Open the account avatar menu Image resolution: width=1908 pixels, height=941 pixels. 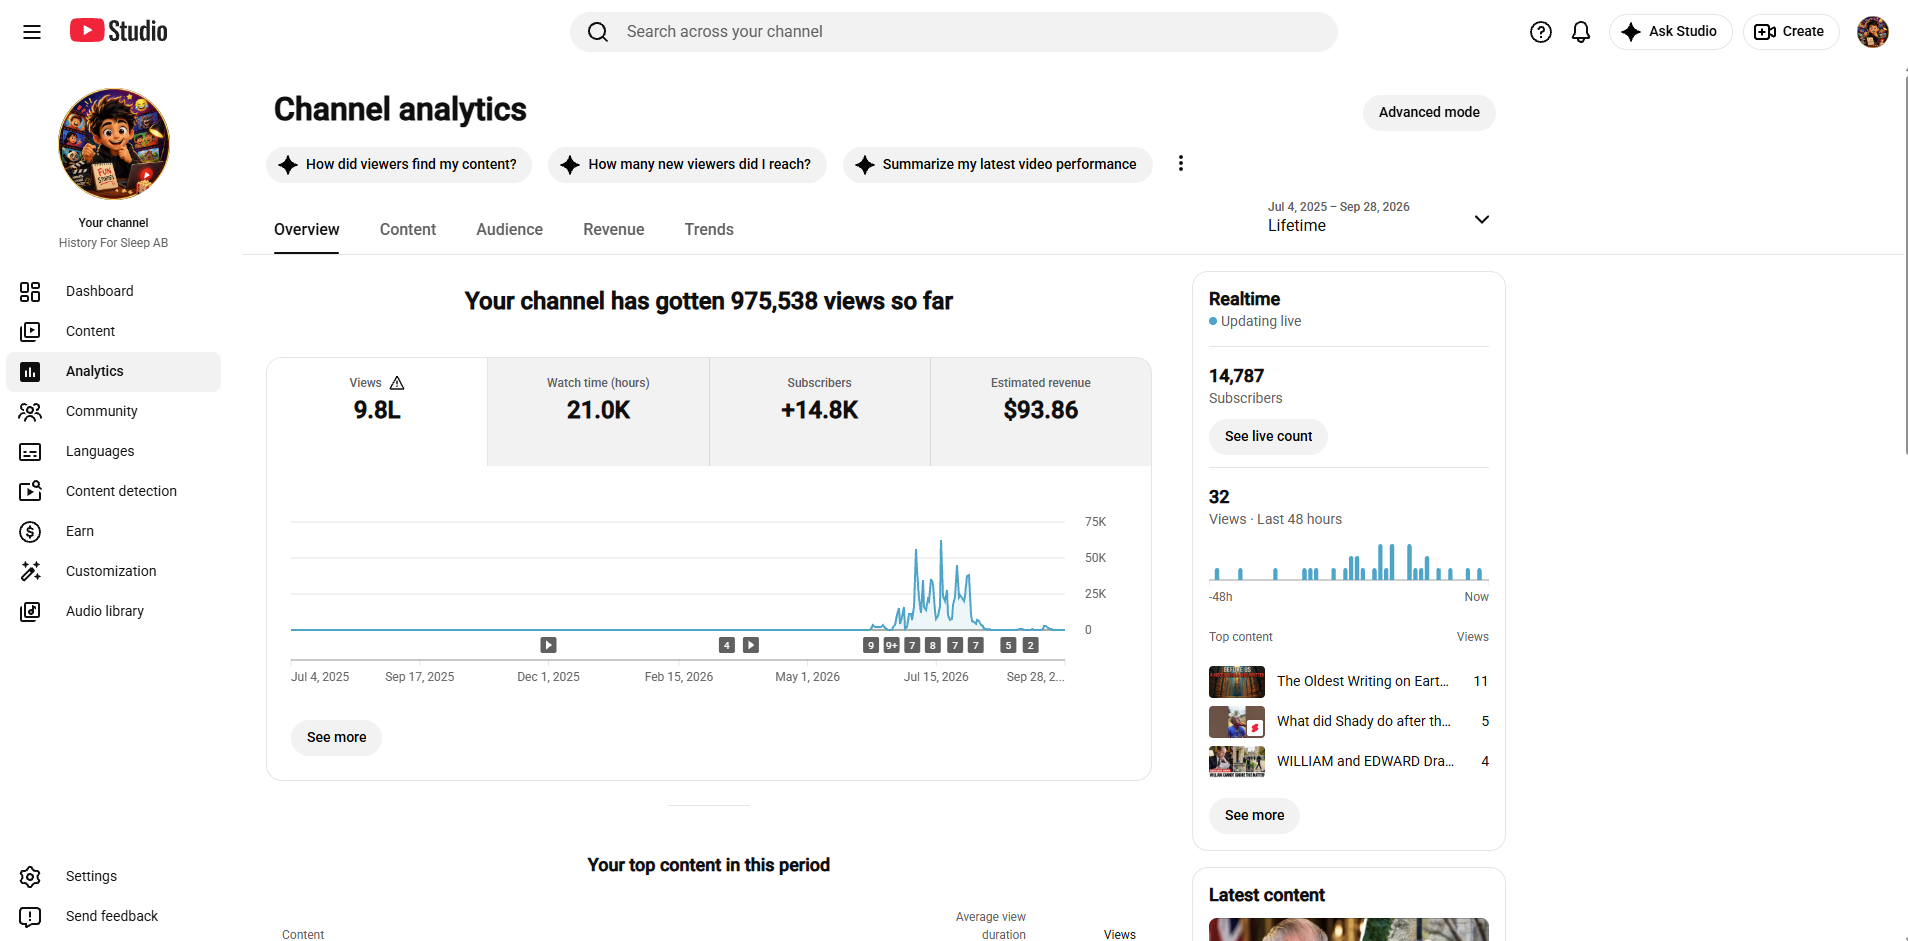tap(1873, 32)
